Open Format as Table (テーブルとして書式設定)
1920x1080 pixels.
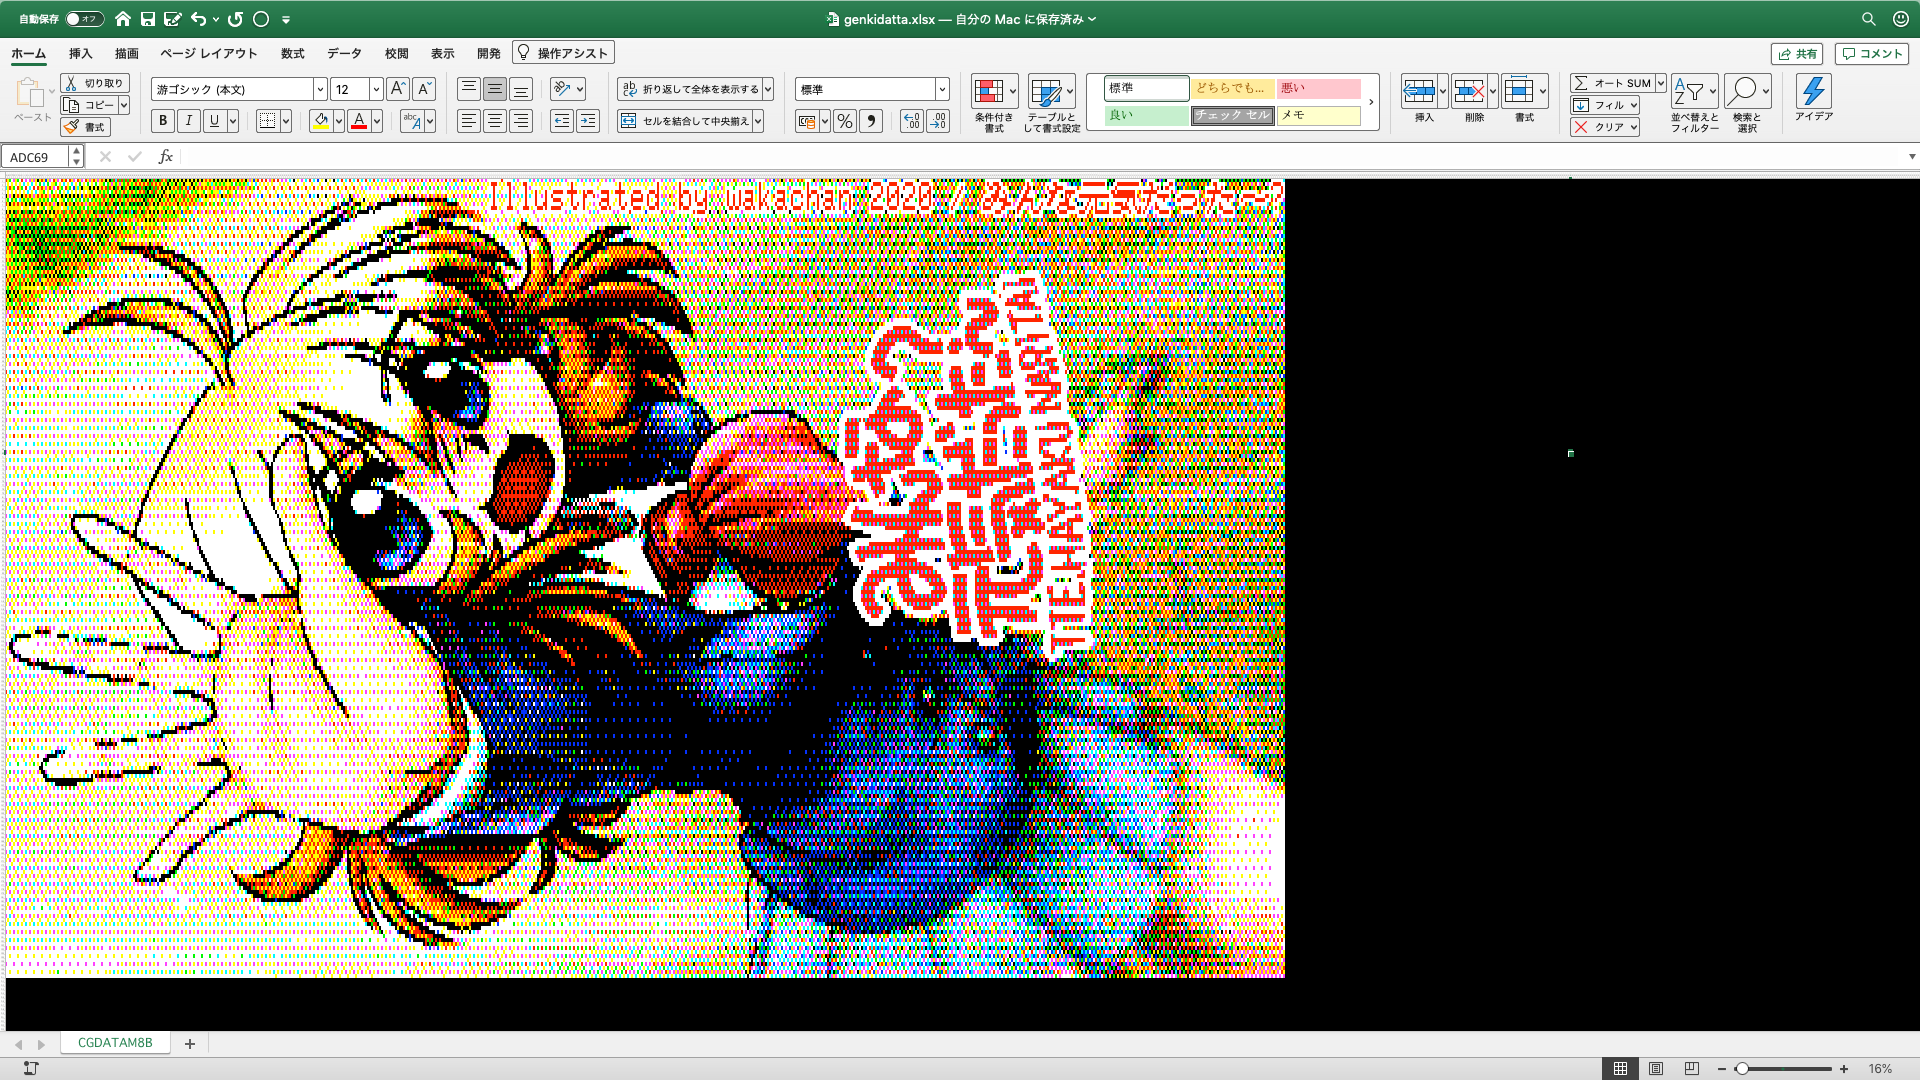coord(1051,104)
